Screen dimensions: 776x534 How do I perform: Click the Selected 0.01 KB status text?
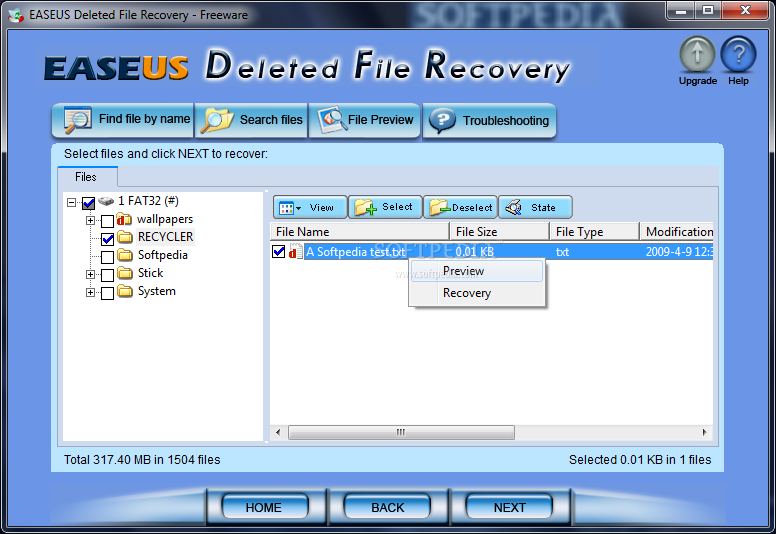tap(640, 460)
